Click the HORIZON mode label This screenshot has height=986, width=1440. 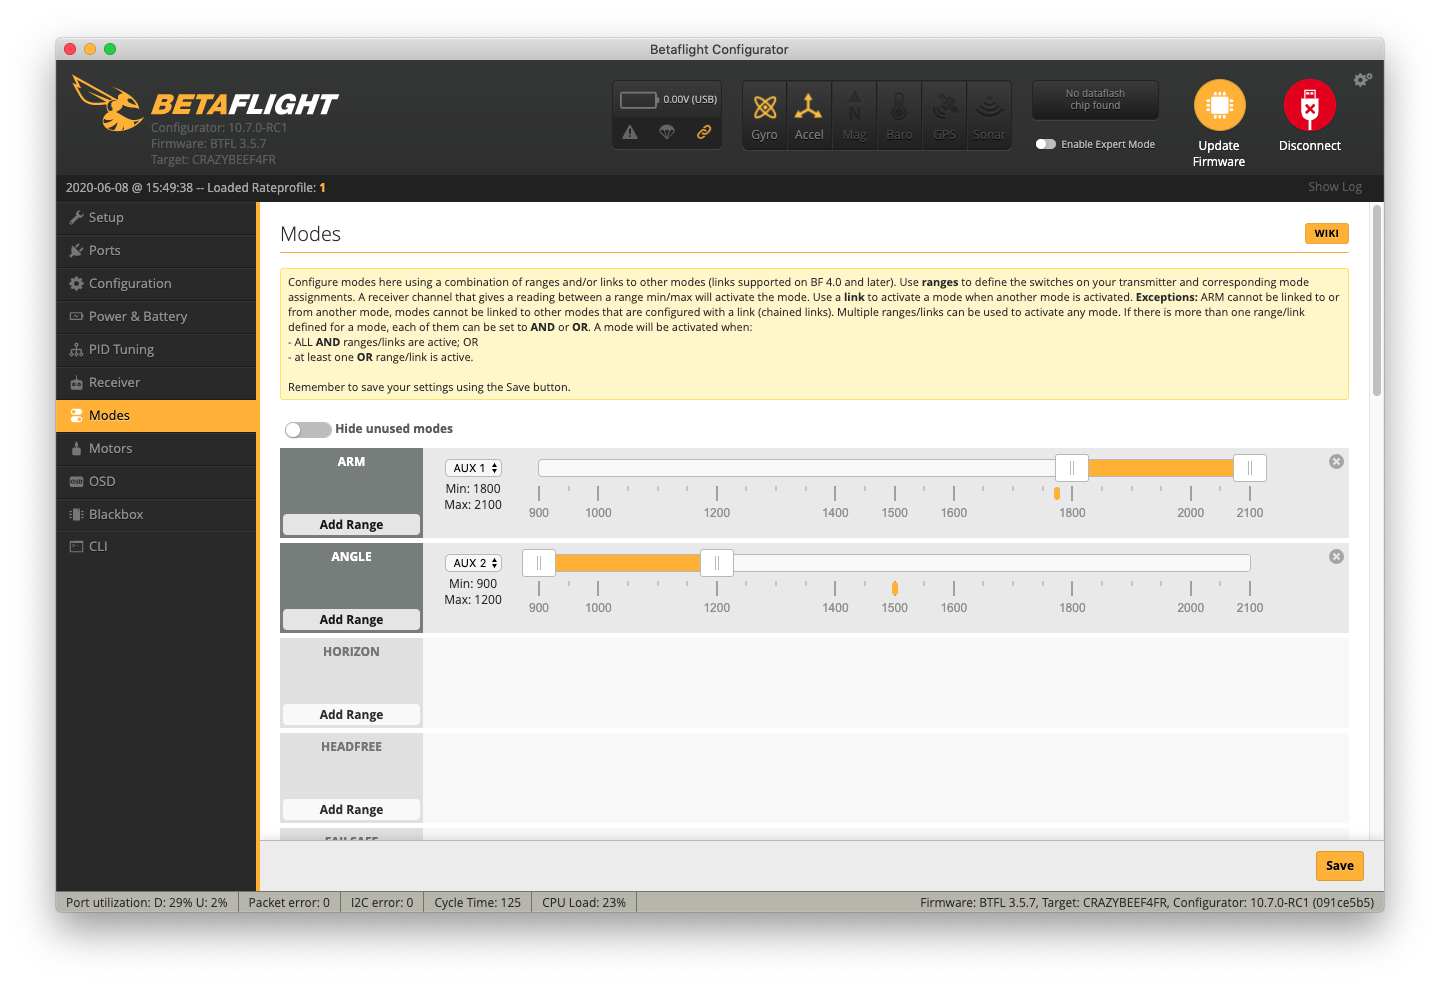click(351, 651)
